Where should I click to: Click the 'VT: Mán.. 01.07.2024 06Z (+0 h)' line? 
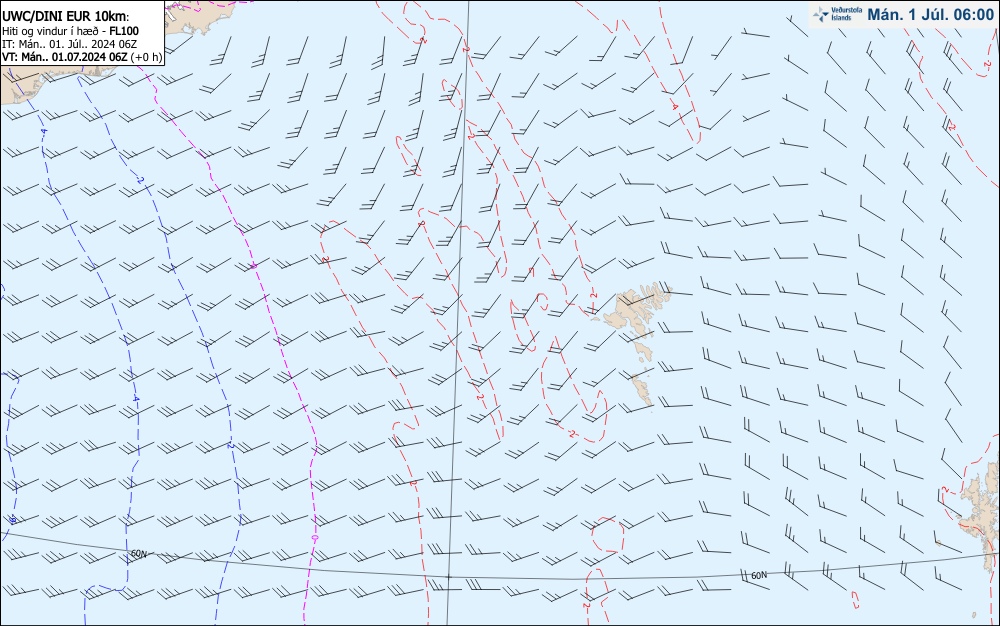[x=82, y=57]
